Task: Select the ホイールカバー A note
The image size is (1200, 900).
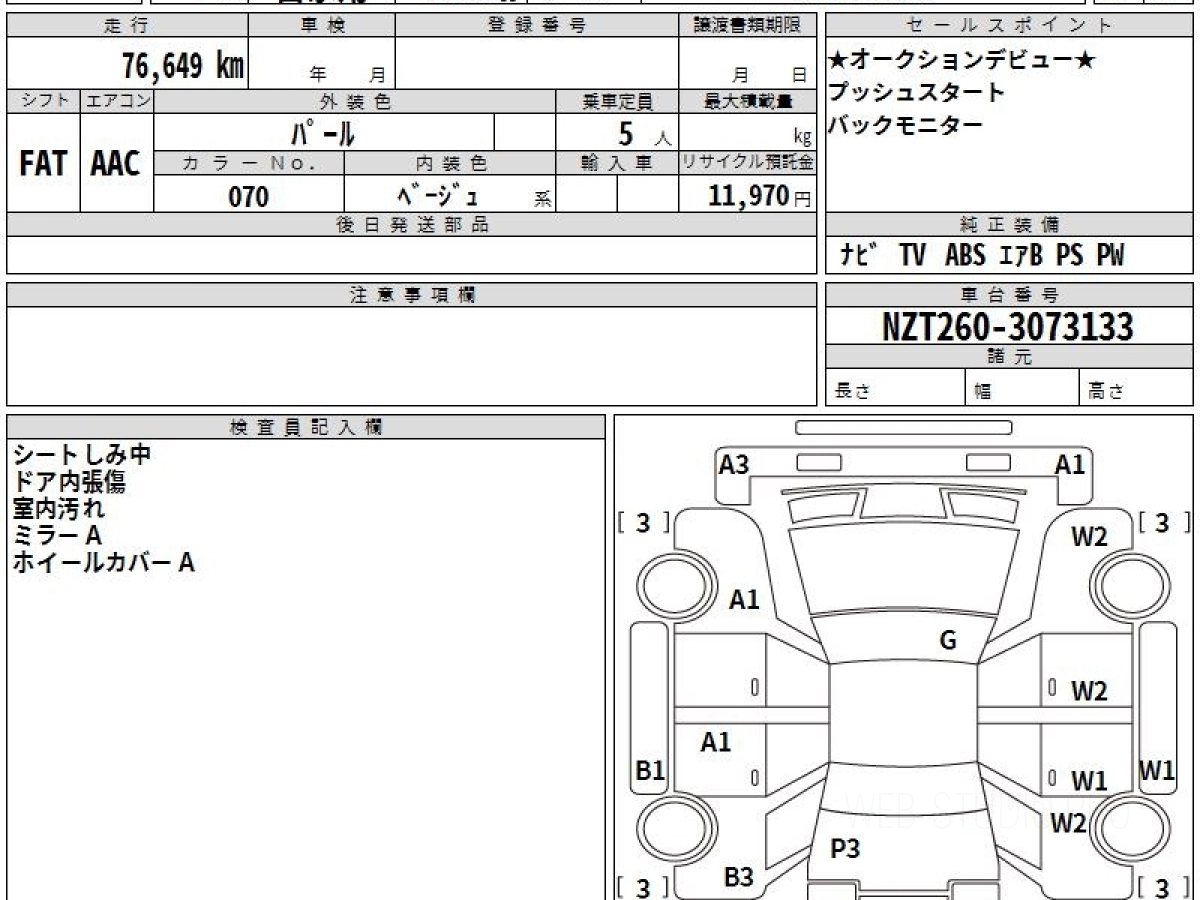Action: tap(103, 563)
